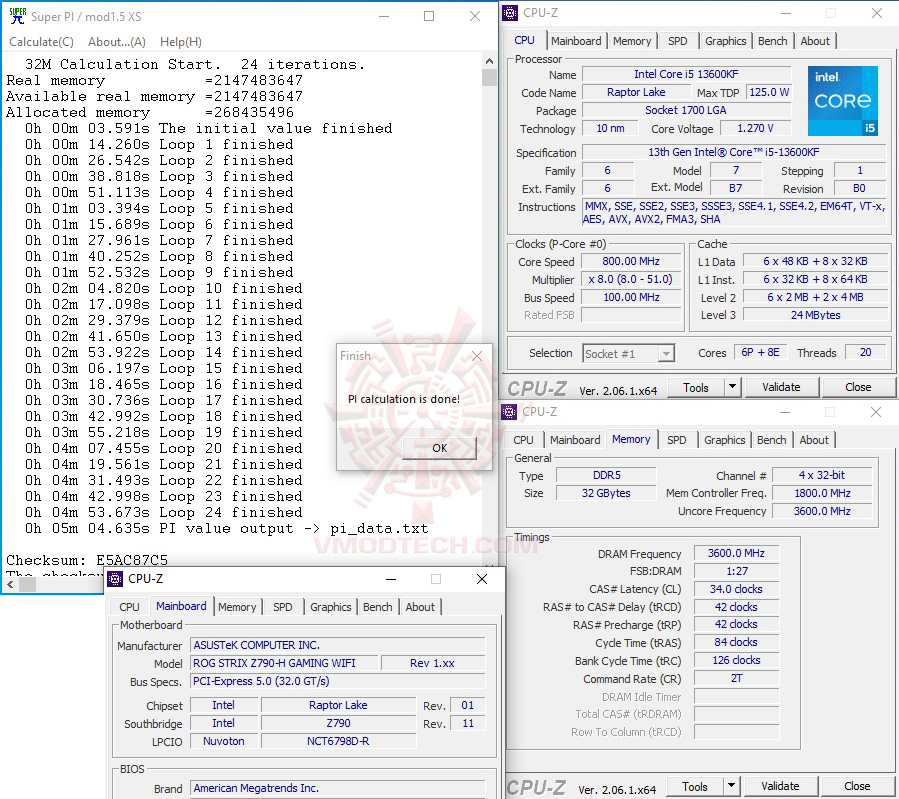Select Bench tab in Mainboard CPU-Z window
The width and height of the screenshot is (899, 799).
(x=377, y=607)
